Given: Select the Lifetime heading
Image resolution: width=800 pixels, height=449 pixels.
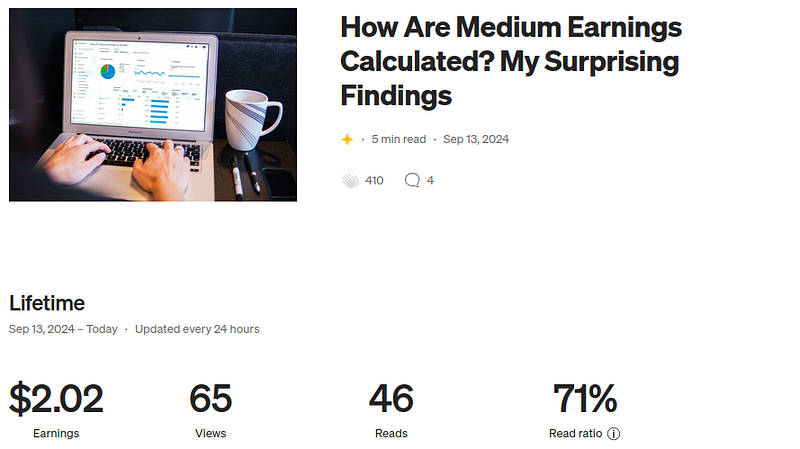Looking at the screenshot, I should pyautogui.click(x=47, y=303).
